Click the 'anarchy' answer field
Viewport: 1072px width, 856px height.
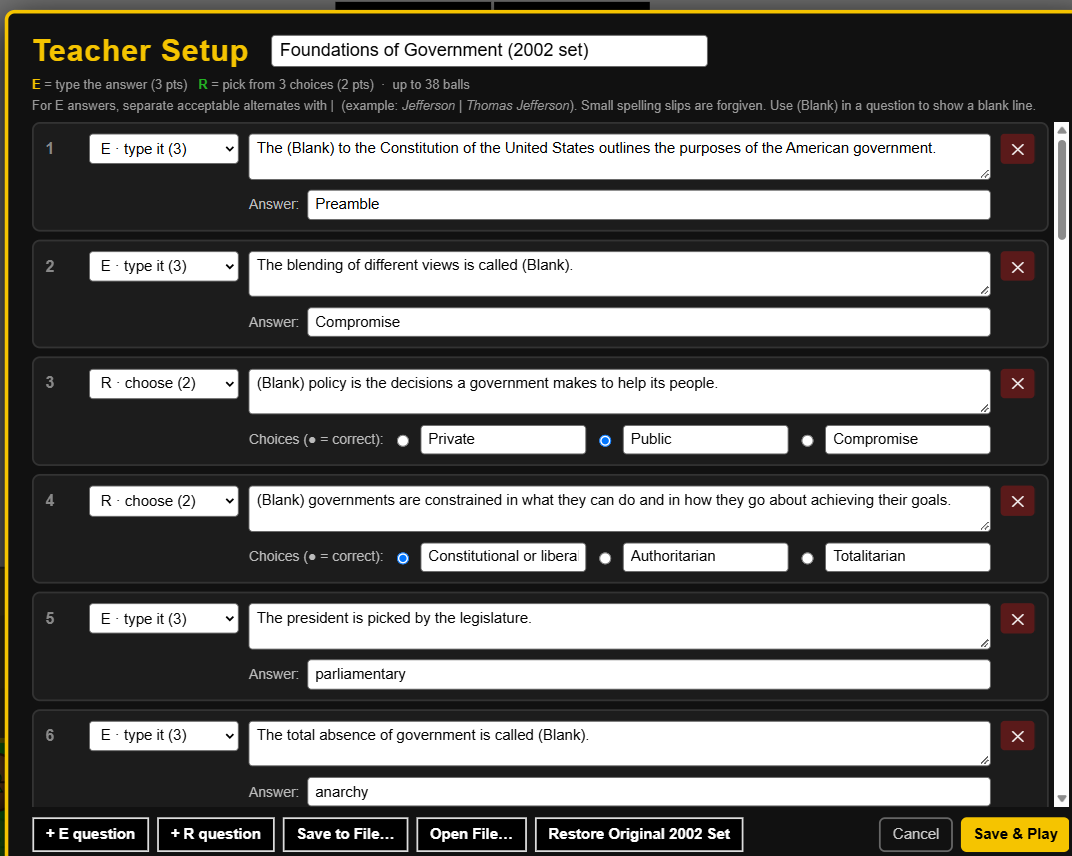click(x=649, y=792)
